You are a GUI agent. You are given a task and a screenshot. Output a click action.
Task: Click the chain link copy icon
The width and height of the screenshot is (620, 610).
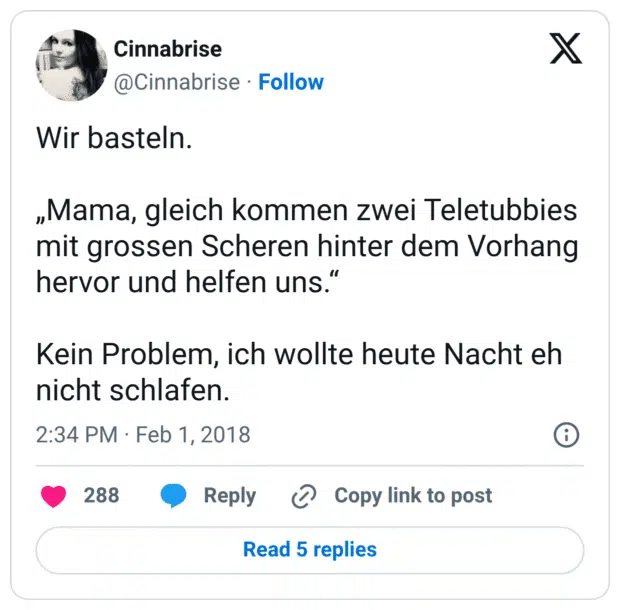(303, 496)
